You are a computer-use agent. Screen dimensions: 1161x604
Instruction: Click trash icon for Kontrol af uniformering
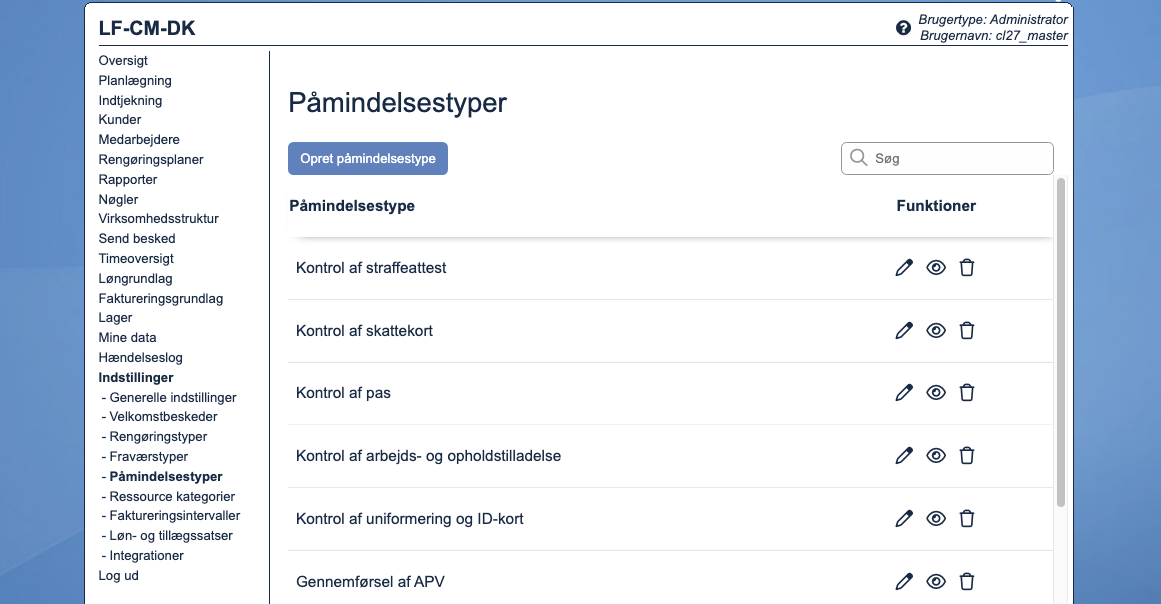[966, 519]
